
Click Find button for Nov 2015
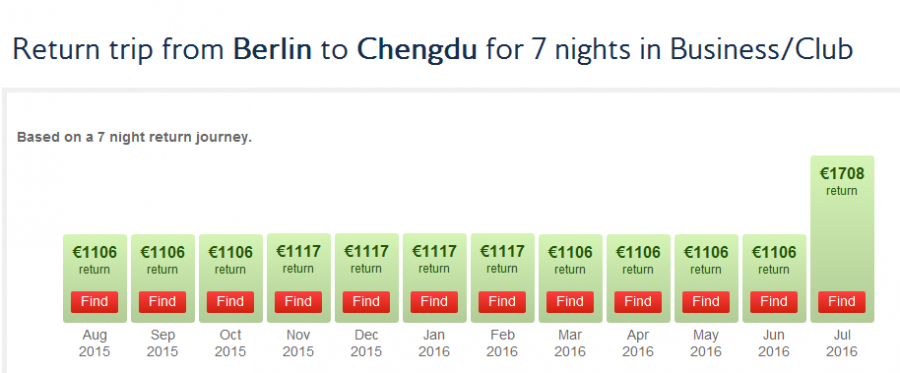click(x=298, y=302)
